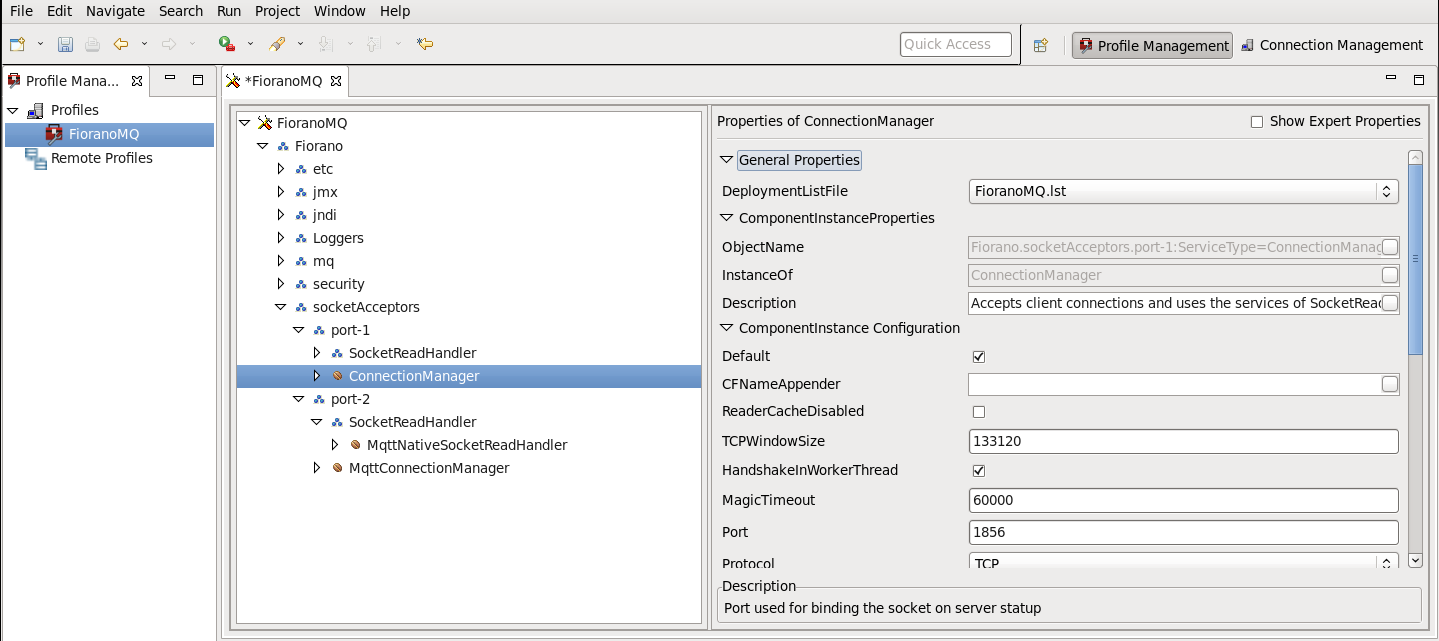Collapse the Profiles node in the sidebar
The height and width of the screenshot is (641, 1439).
pyautogui.click(x=13, y=110)
